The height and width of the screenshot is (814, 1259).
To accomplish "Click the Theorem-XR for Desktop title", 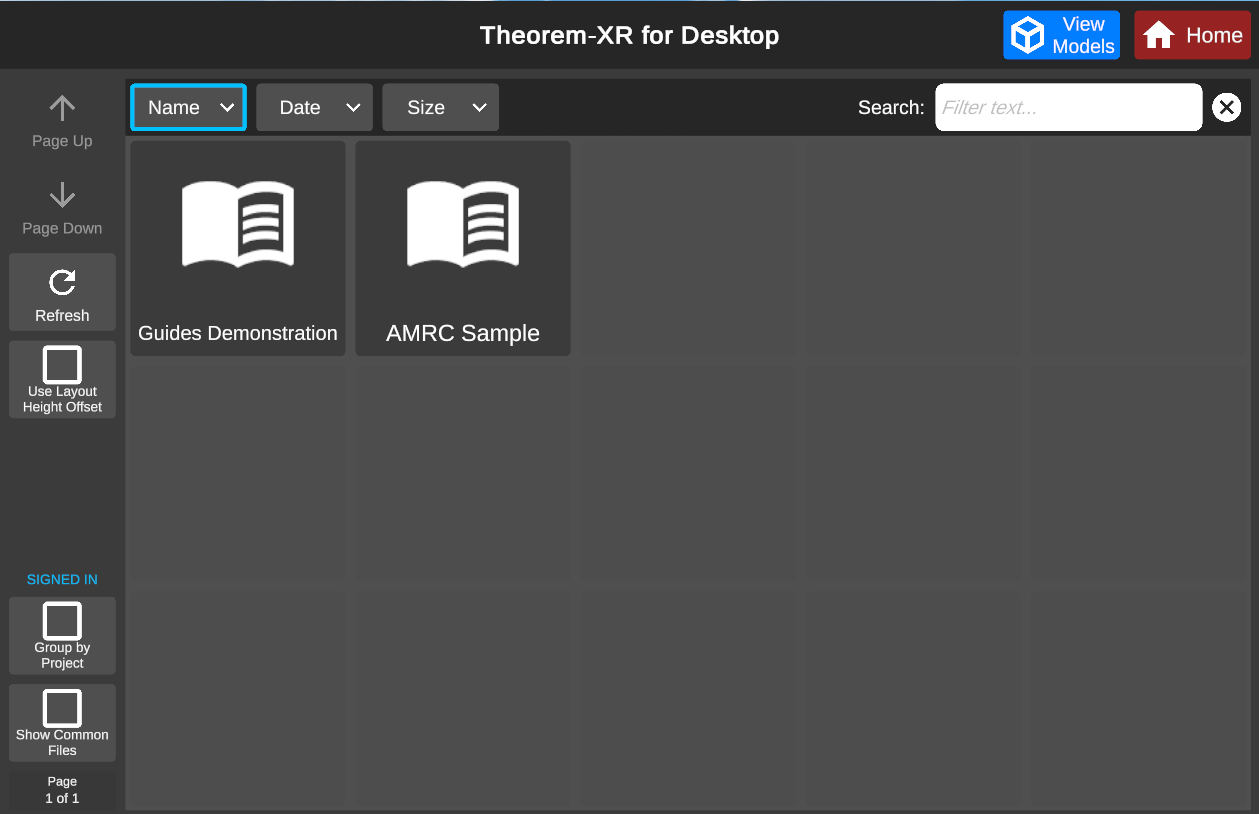I will 629,36.
